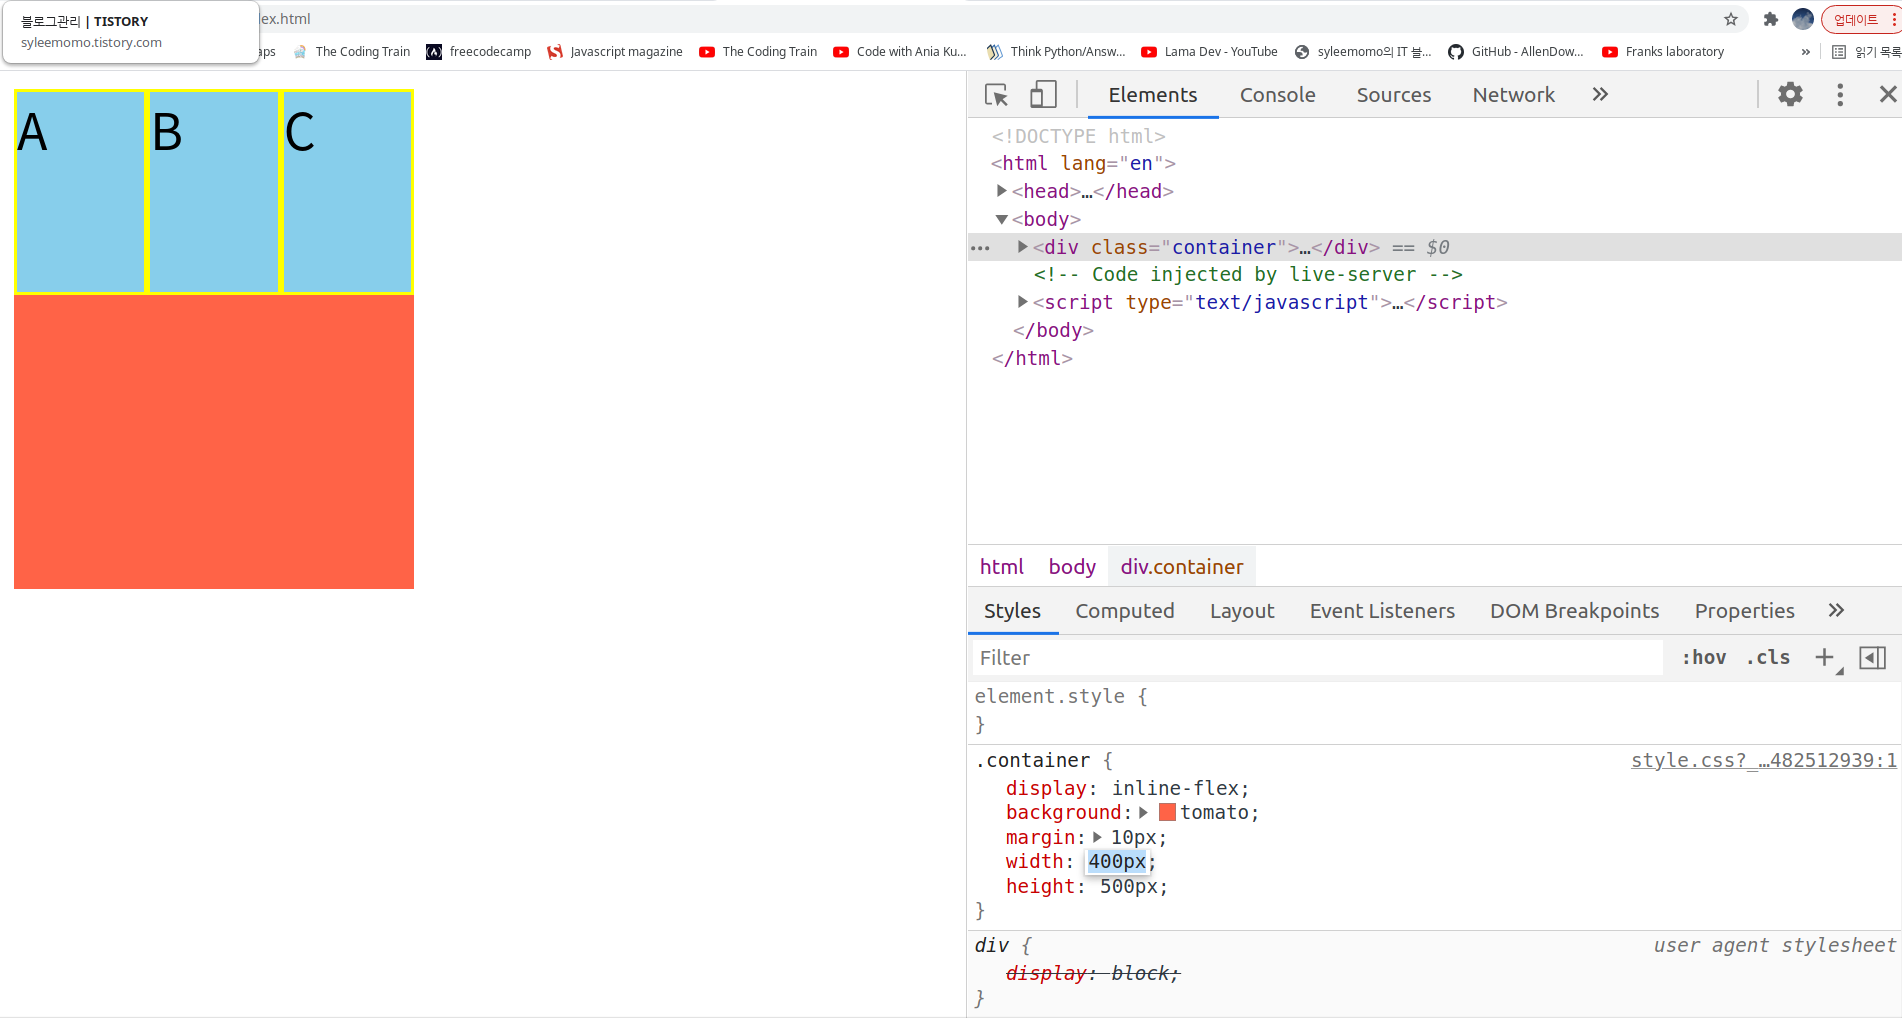The image size is (1902, 1018).
Task: Open the browser extensions puzzle icon
Action: pos(1770,19)
